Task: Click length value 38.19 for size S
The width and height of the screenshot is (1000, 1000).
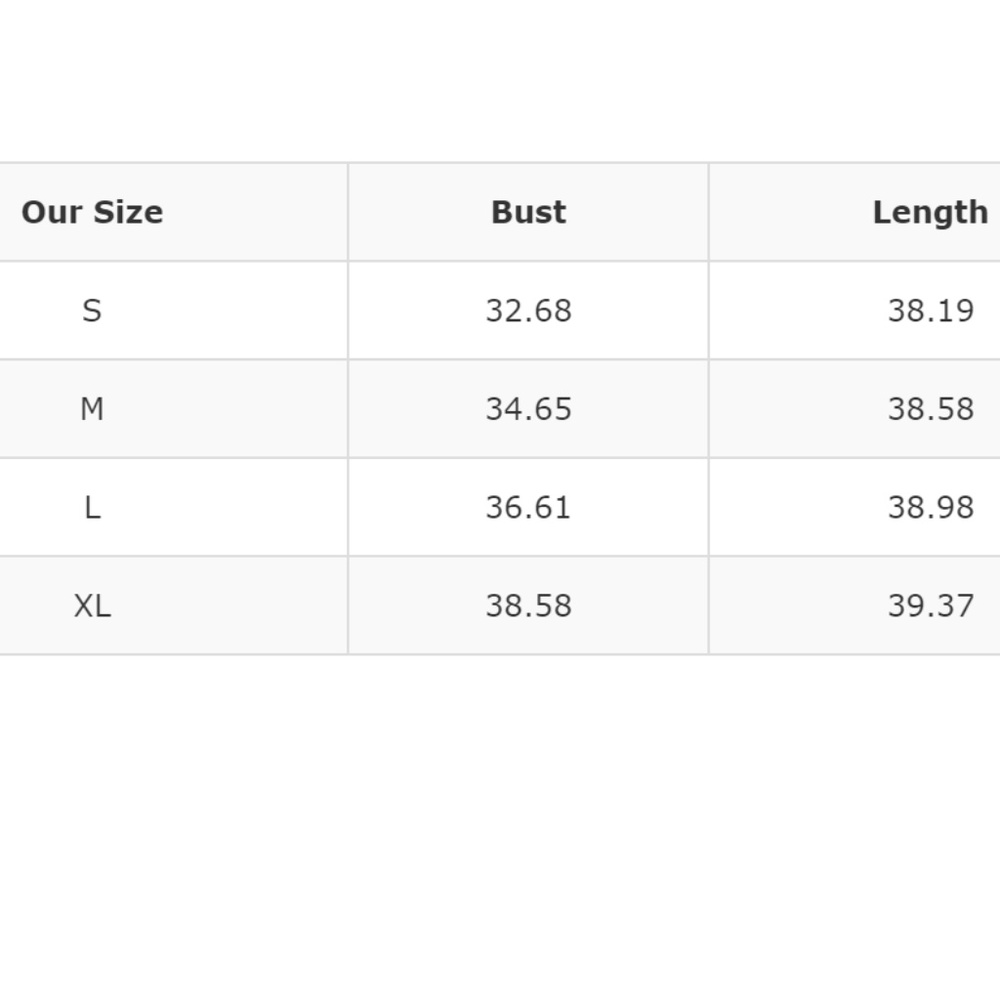Action: click(930, 311)
